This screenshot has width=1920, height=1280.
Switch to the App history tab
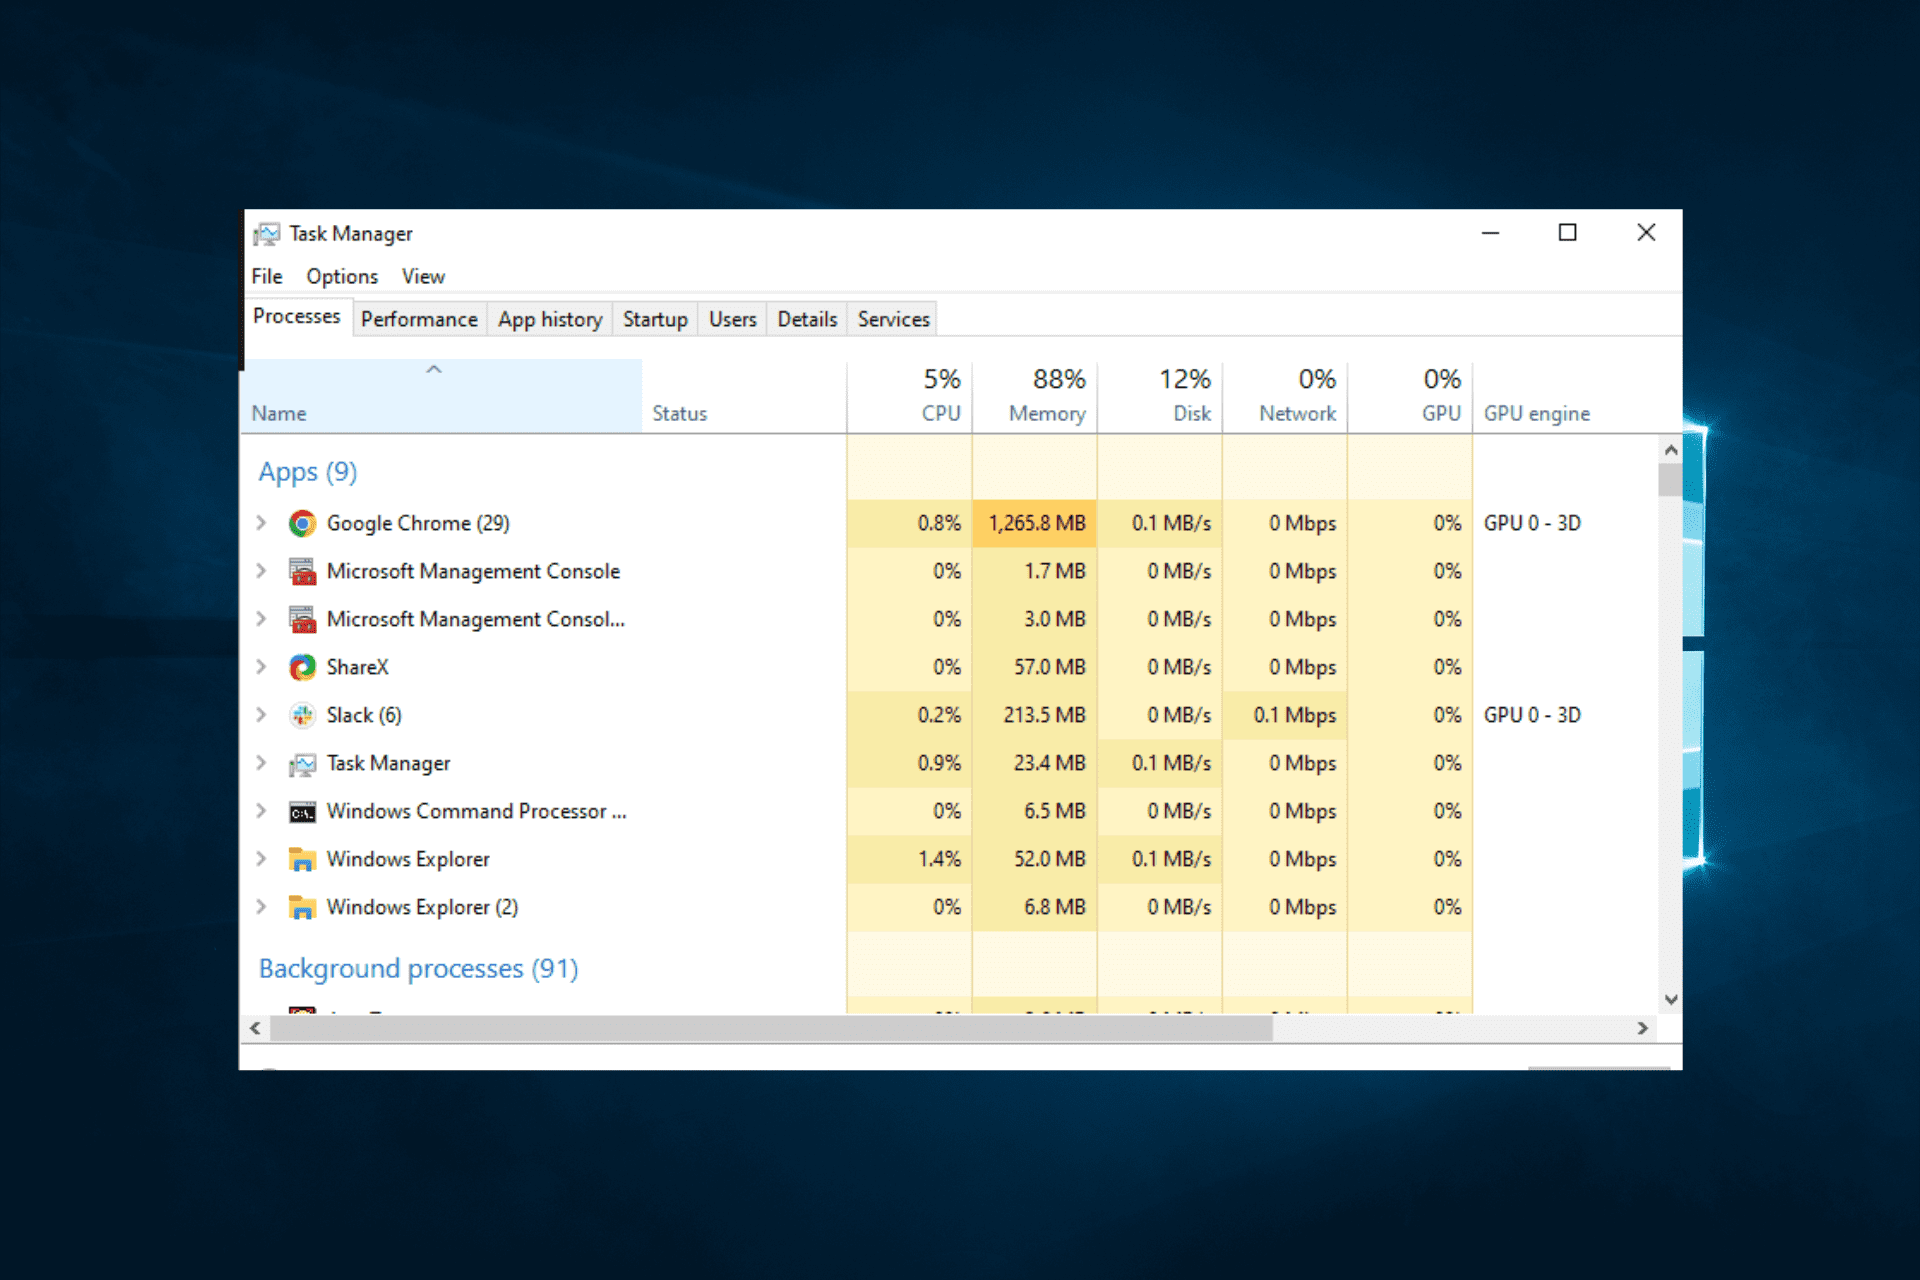pos(550,319)
